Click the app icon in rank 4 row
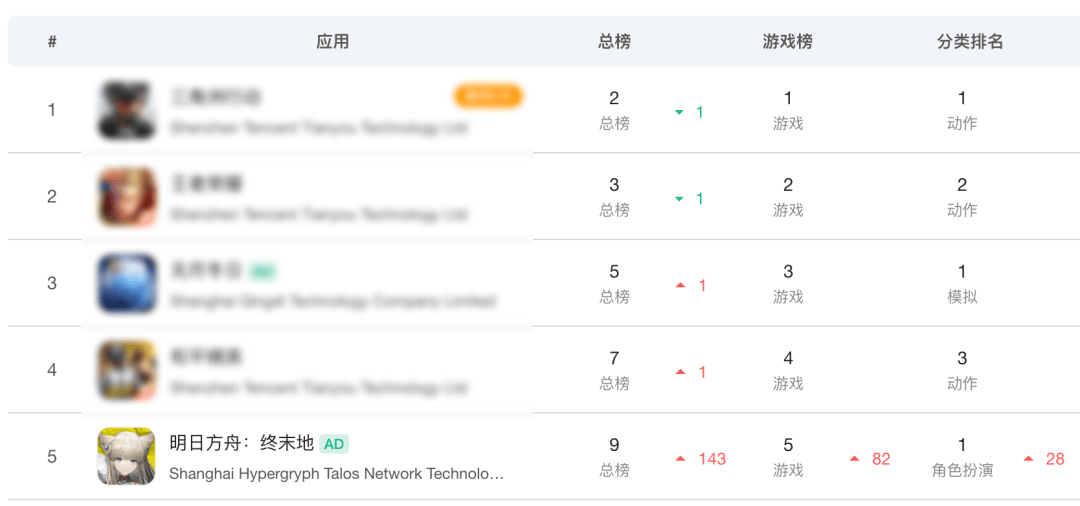 point(127,370)
